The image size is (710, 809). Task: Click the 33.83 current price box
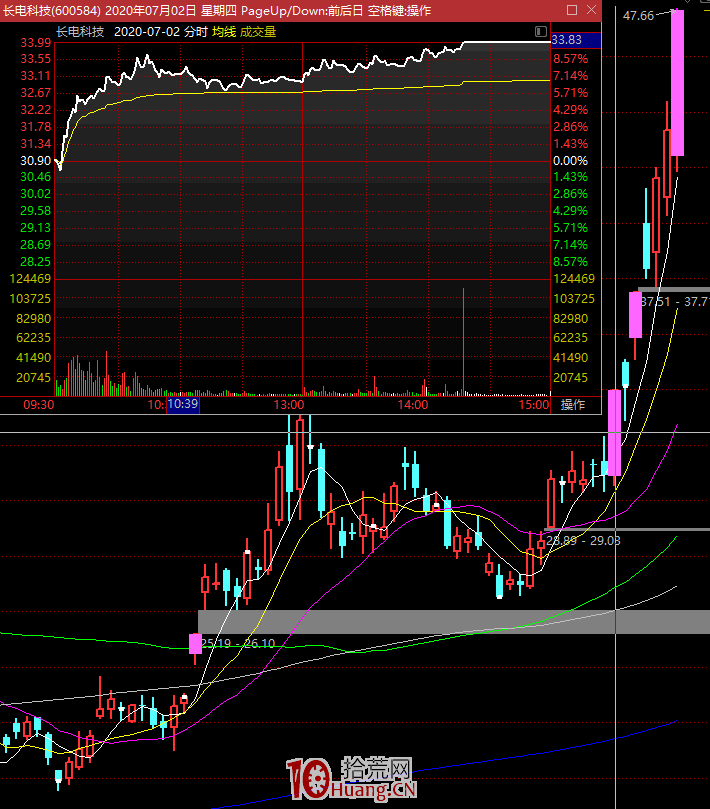click(x=574, y=40)
